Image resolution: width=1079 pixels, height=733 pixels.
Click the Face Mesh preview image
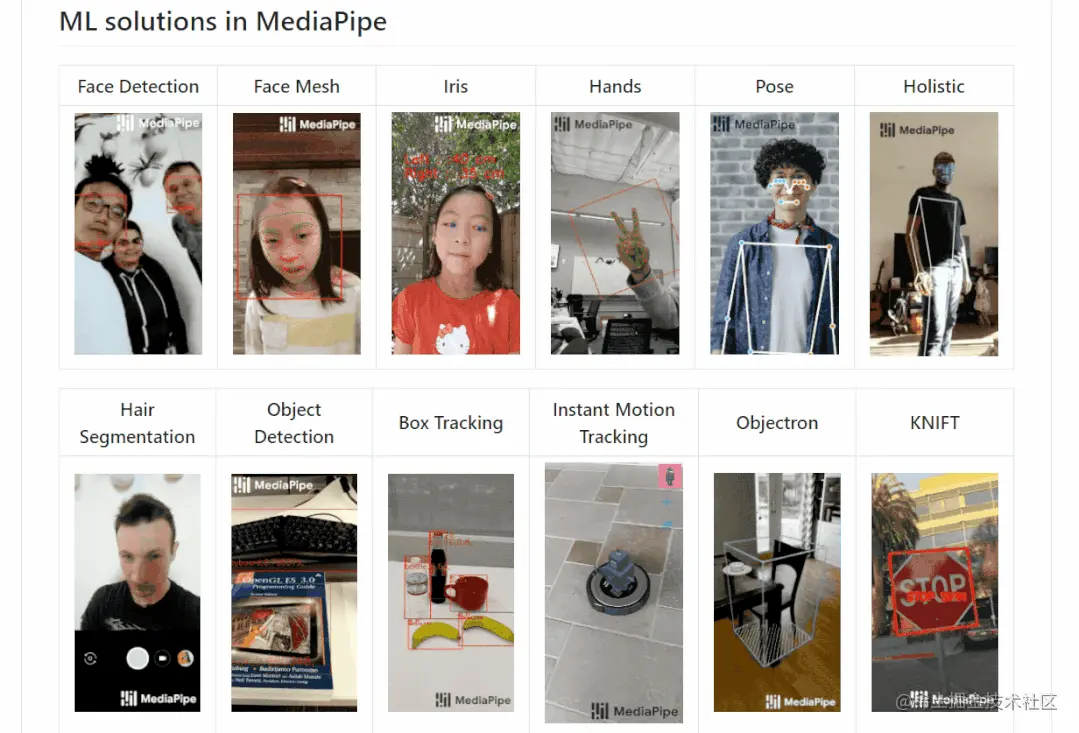tap(297, 233)
